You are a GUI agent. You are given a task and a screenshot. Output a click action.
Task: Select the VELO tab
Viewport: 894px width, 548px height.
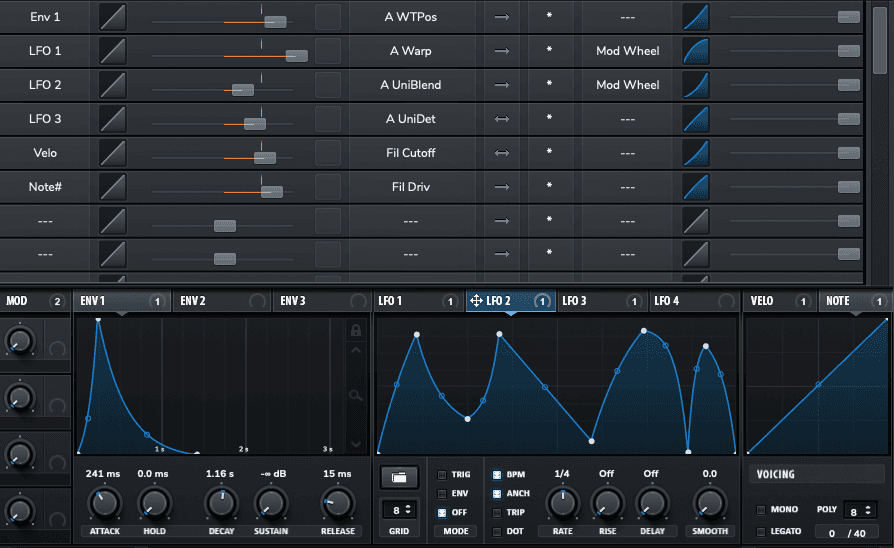tap(779, 301)
